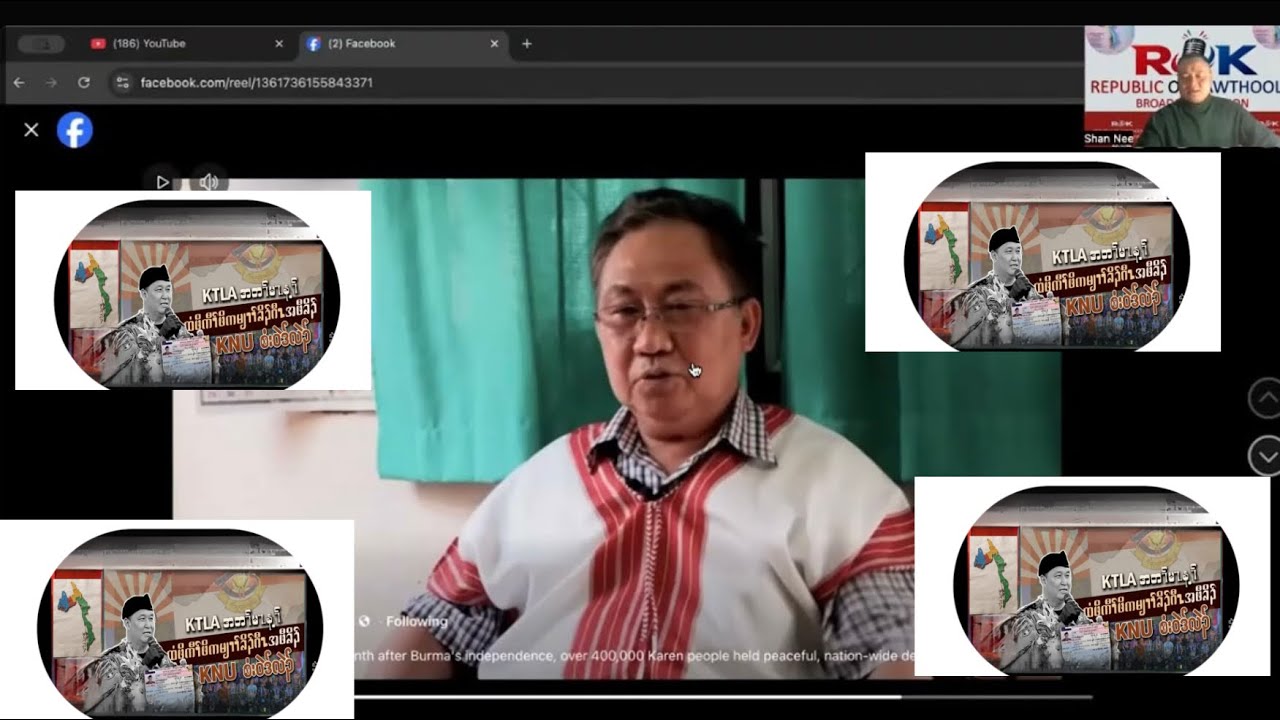Switch to the Facebook browser tab
This screenshot has height=720, width=1280.
click(402, 44)
